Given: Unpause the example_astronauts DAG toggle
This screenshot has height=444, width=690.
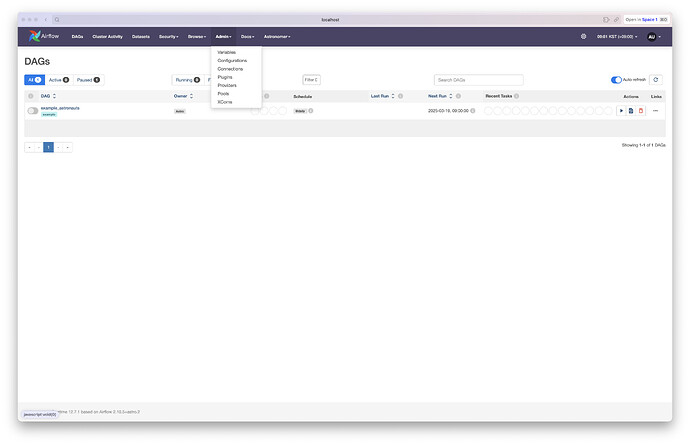Looking at the screenshot, I should pyautogui.click(x=33, y=111).
